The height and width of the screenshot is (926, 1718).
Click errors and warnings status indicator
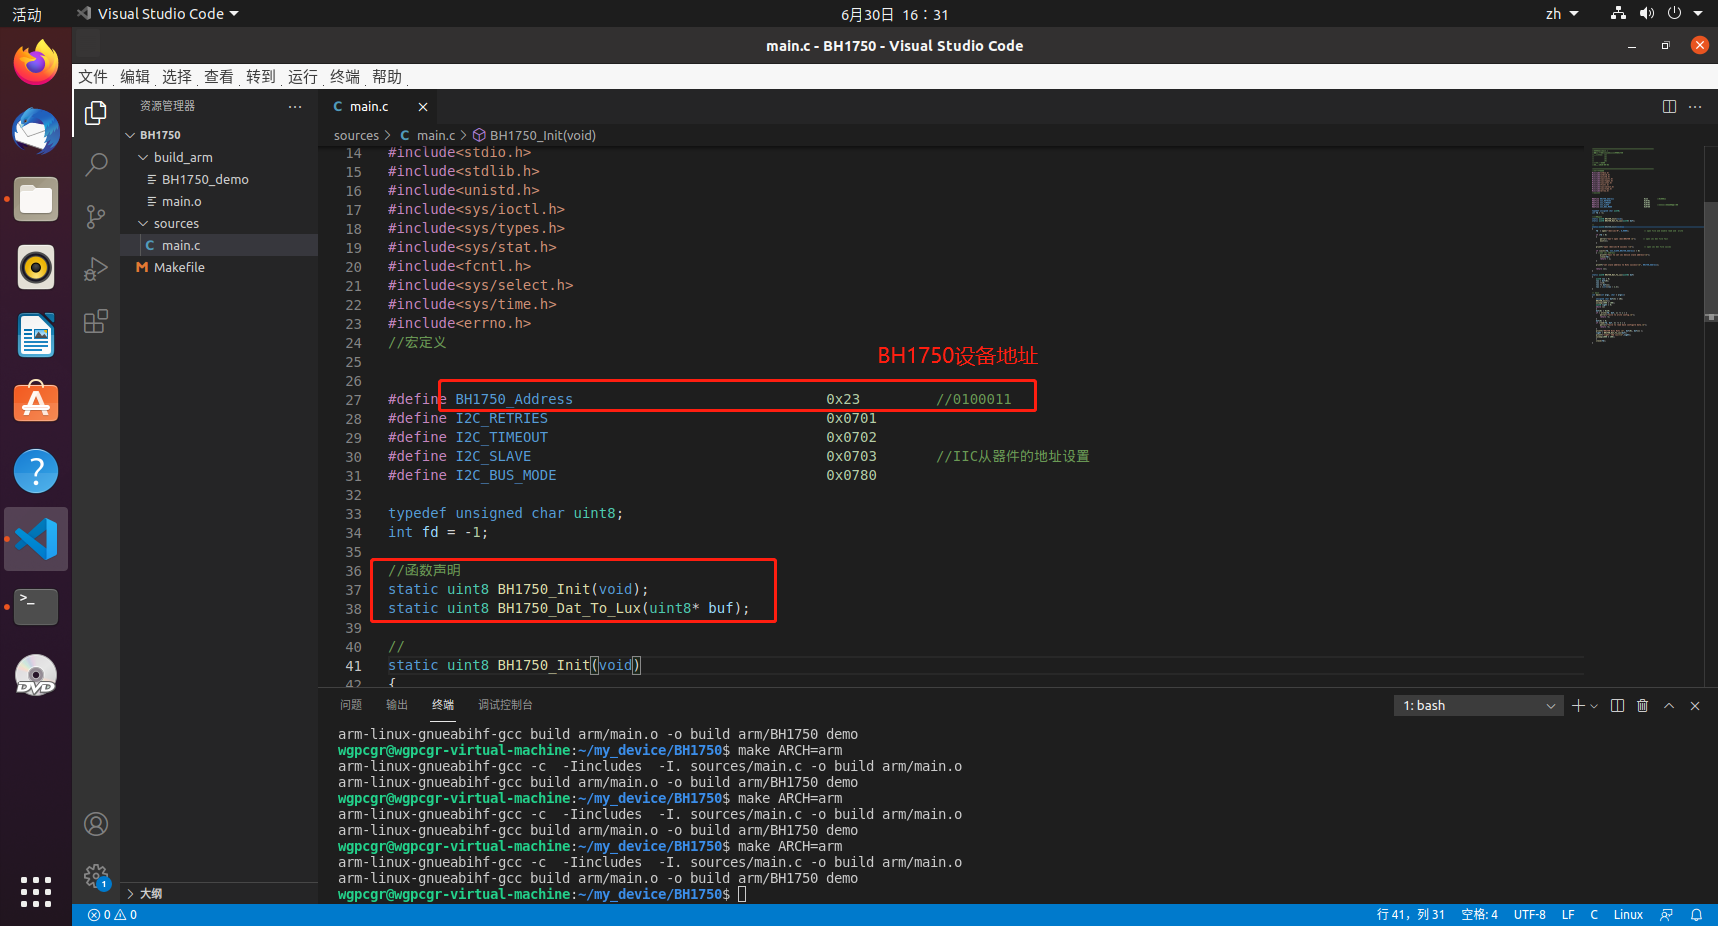point(112,915)
